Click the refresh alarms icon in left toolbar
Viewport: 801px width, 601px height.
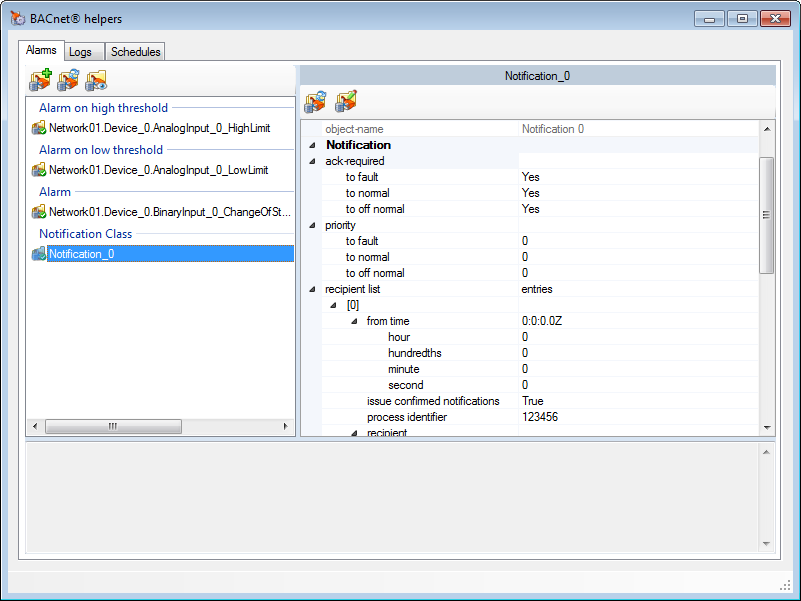pos(68,80)
